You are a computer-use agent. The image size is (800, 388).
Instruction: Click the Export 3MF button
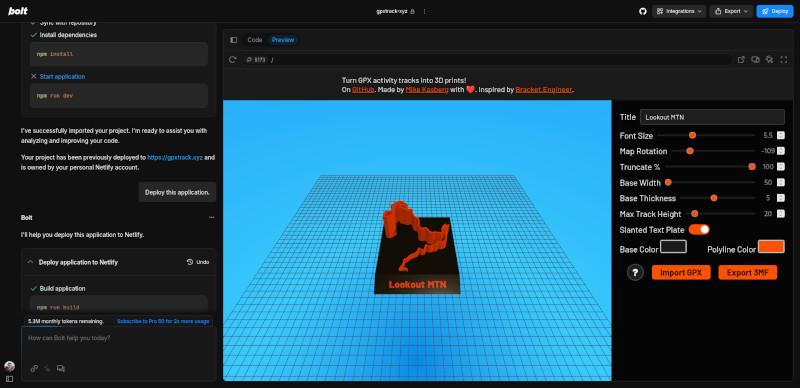point(748,273)
